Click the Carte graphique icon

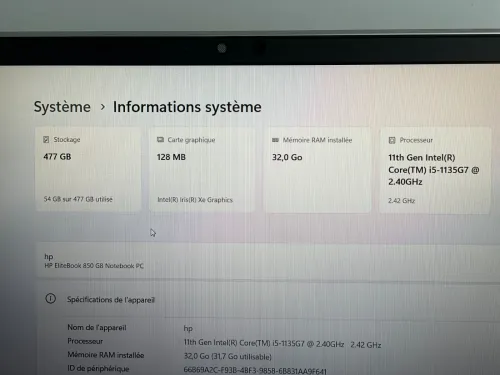160,140
